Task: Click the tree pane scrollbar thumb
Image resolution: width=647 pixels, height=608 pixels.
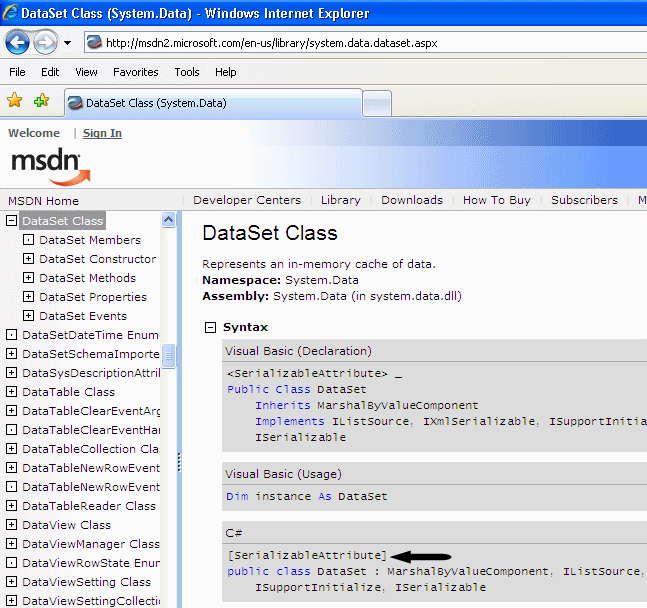Action: click(168, 356)
